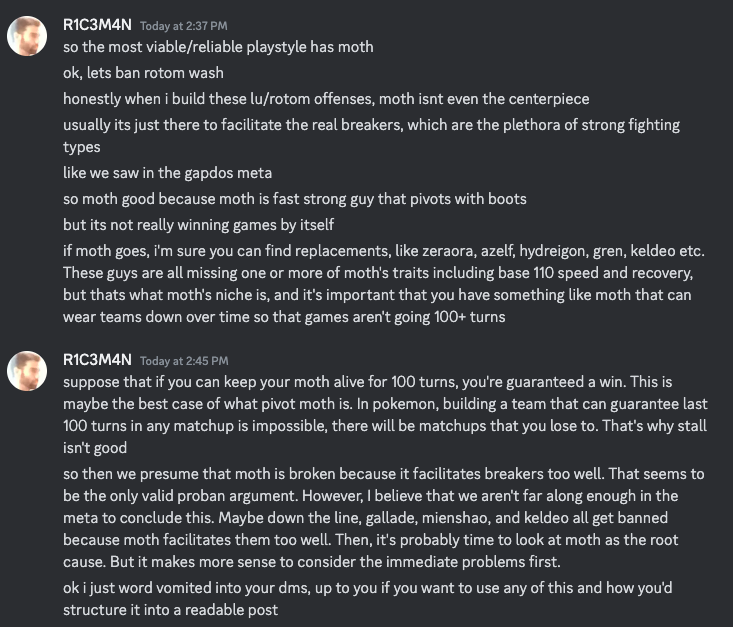Click the 'honestly when i build these lu/rotom offenses' message
733x627 pixels.
click(x=326, y=99)
